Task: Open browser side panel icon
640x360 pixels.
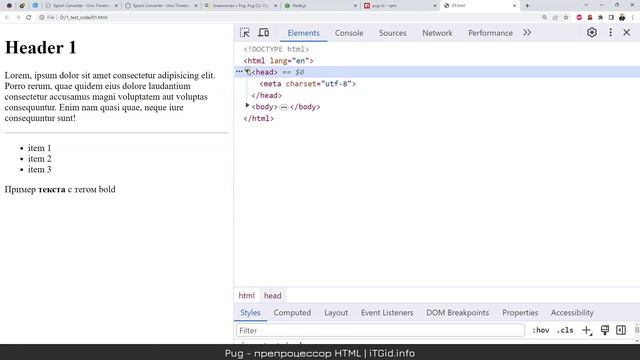Action: (x=611, y=18)
